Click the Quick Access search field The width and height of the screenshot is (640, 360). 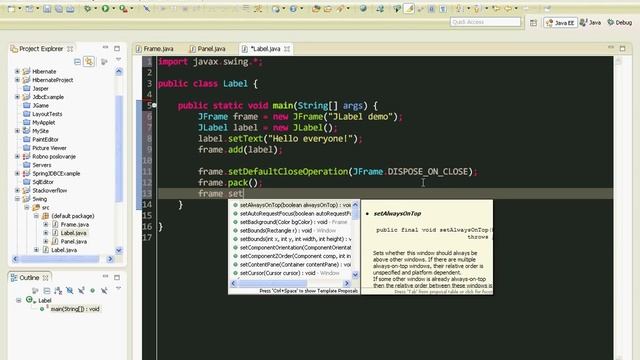pyautogui.click(x=485, y=22)
